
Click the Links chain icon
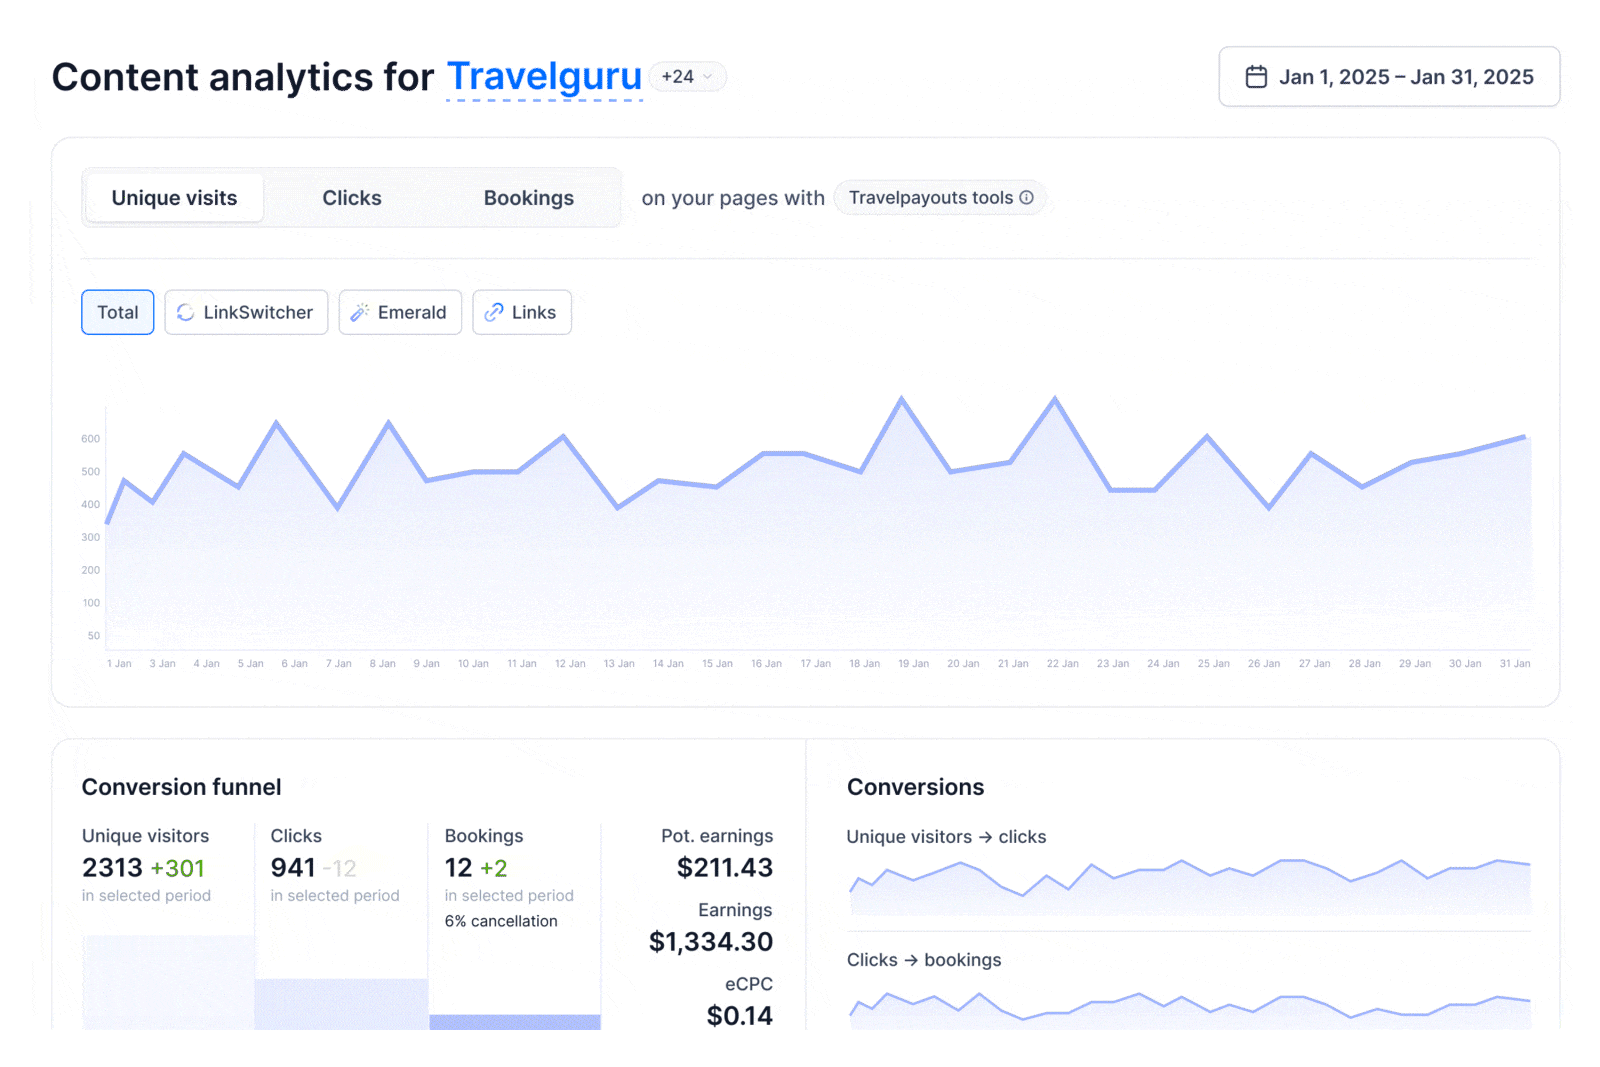[x=494, y=313]
